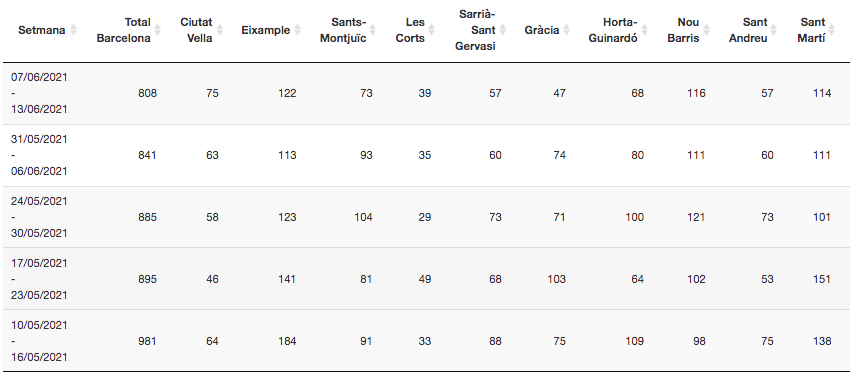Image resolution: width=850 pixels, height=372 pixels.
Task: Click the Gràcia column header label
Action: click(542, 30)
